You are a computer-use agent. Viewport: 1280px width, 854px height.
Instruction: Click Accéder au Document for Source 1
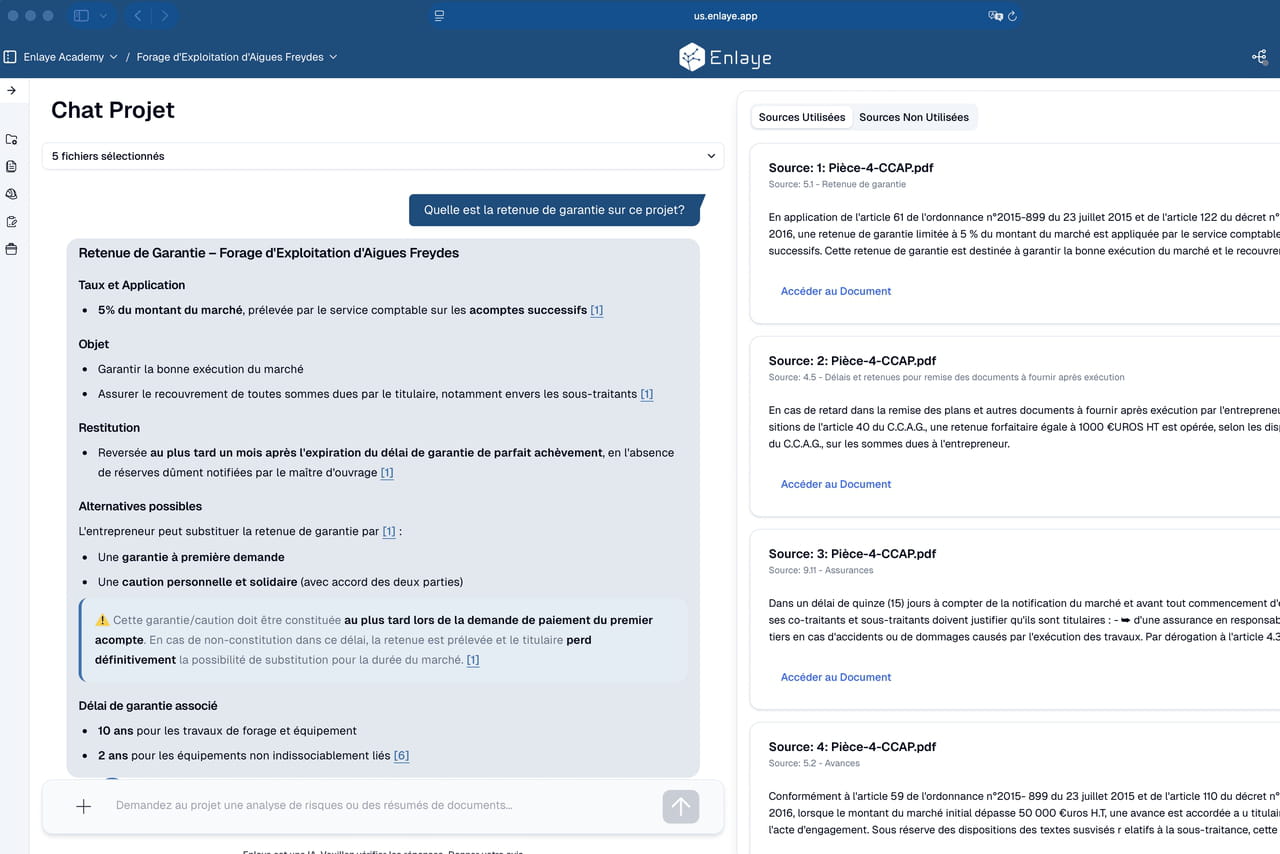[836, 291]
